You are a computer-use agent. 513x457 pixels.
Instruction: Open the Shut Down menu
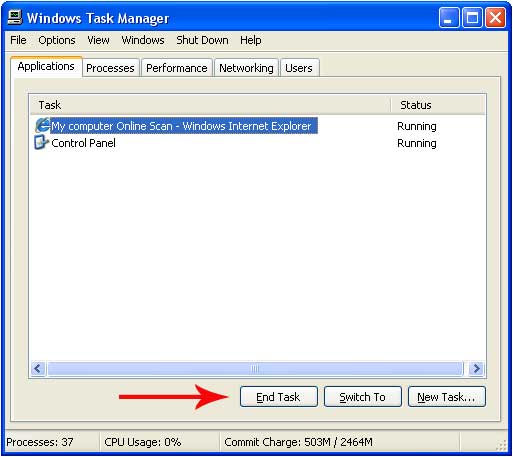click(x=202, y=40)
